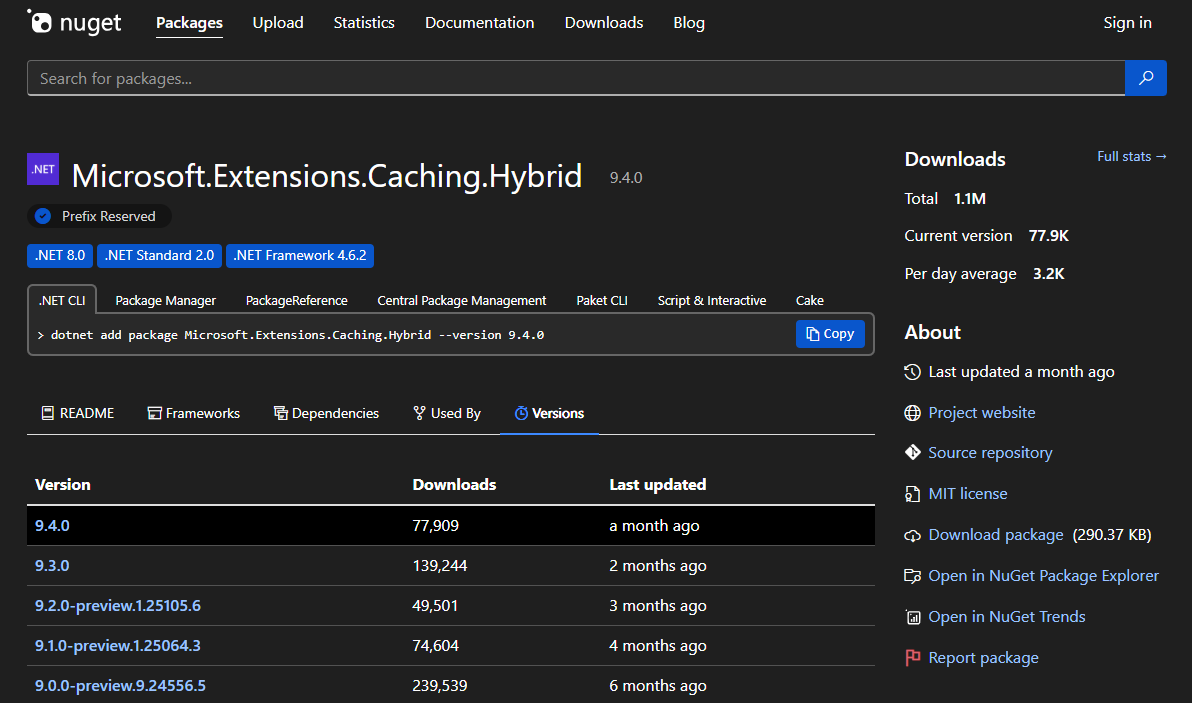Click the Download package link
1192x703 pixels.
[x=996, y=535]
